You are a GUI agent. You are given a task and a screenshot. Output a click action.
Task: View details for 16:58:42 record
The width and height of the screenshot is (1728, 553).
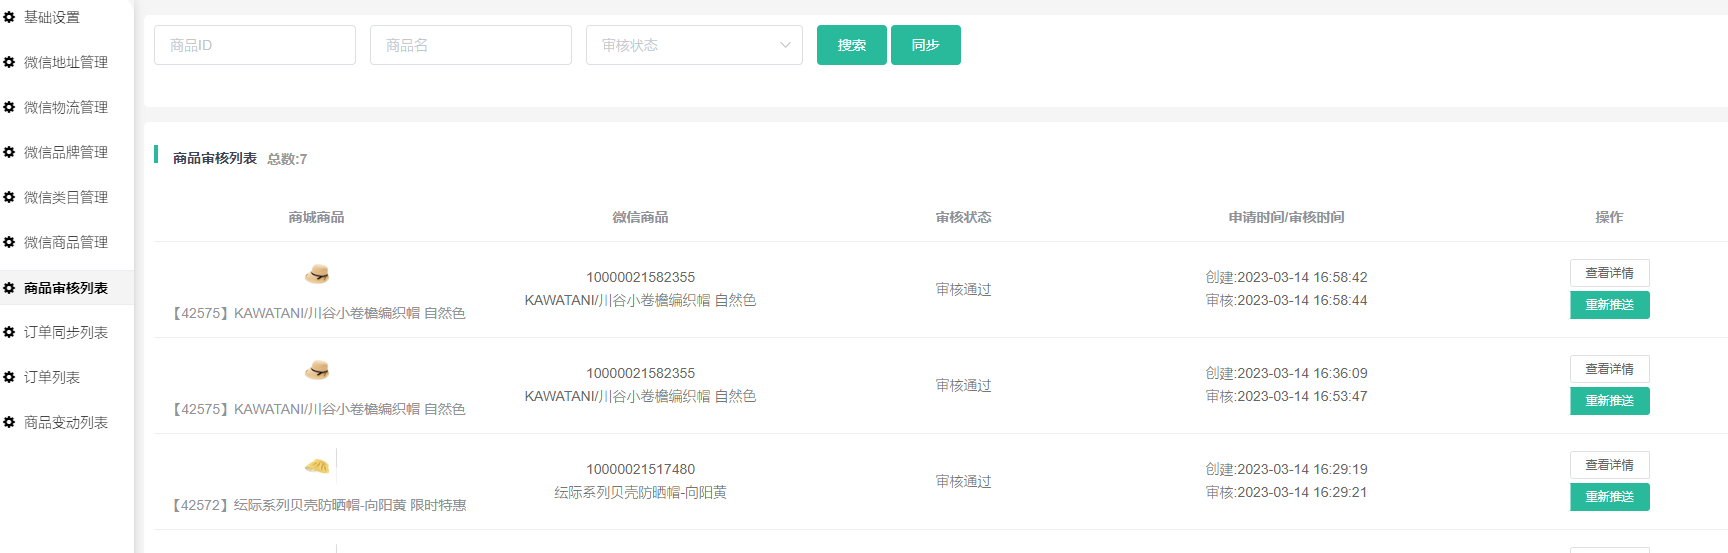(1609, 273)
